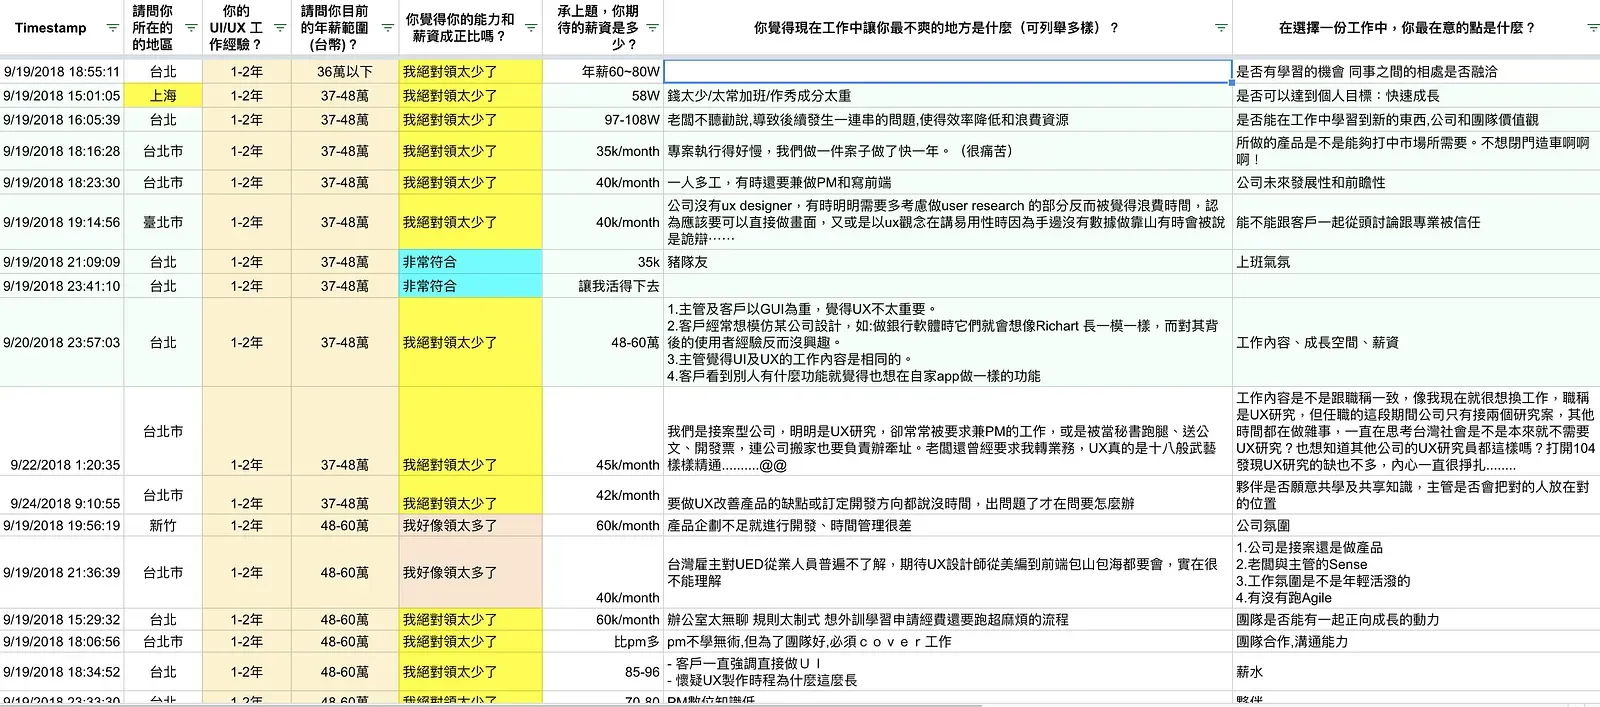Select timestamp cell 9/19/2018 18:06:56
The width and height of the screenshot is (1600, 707).
click(62, 642)
